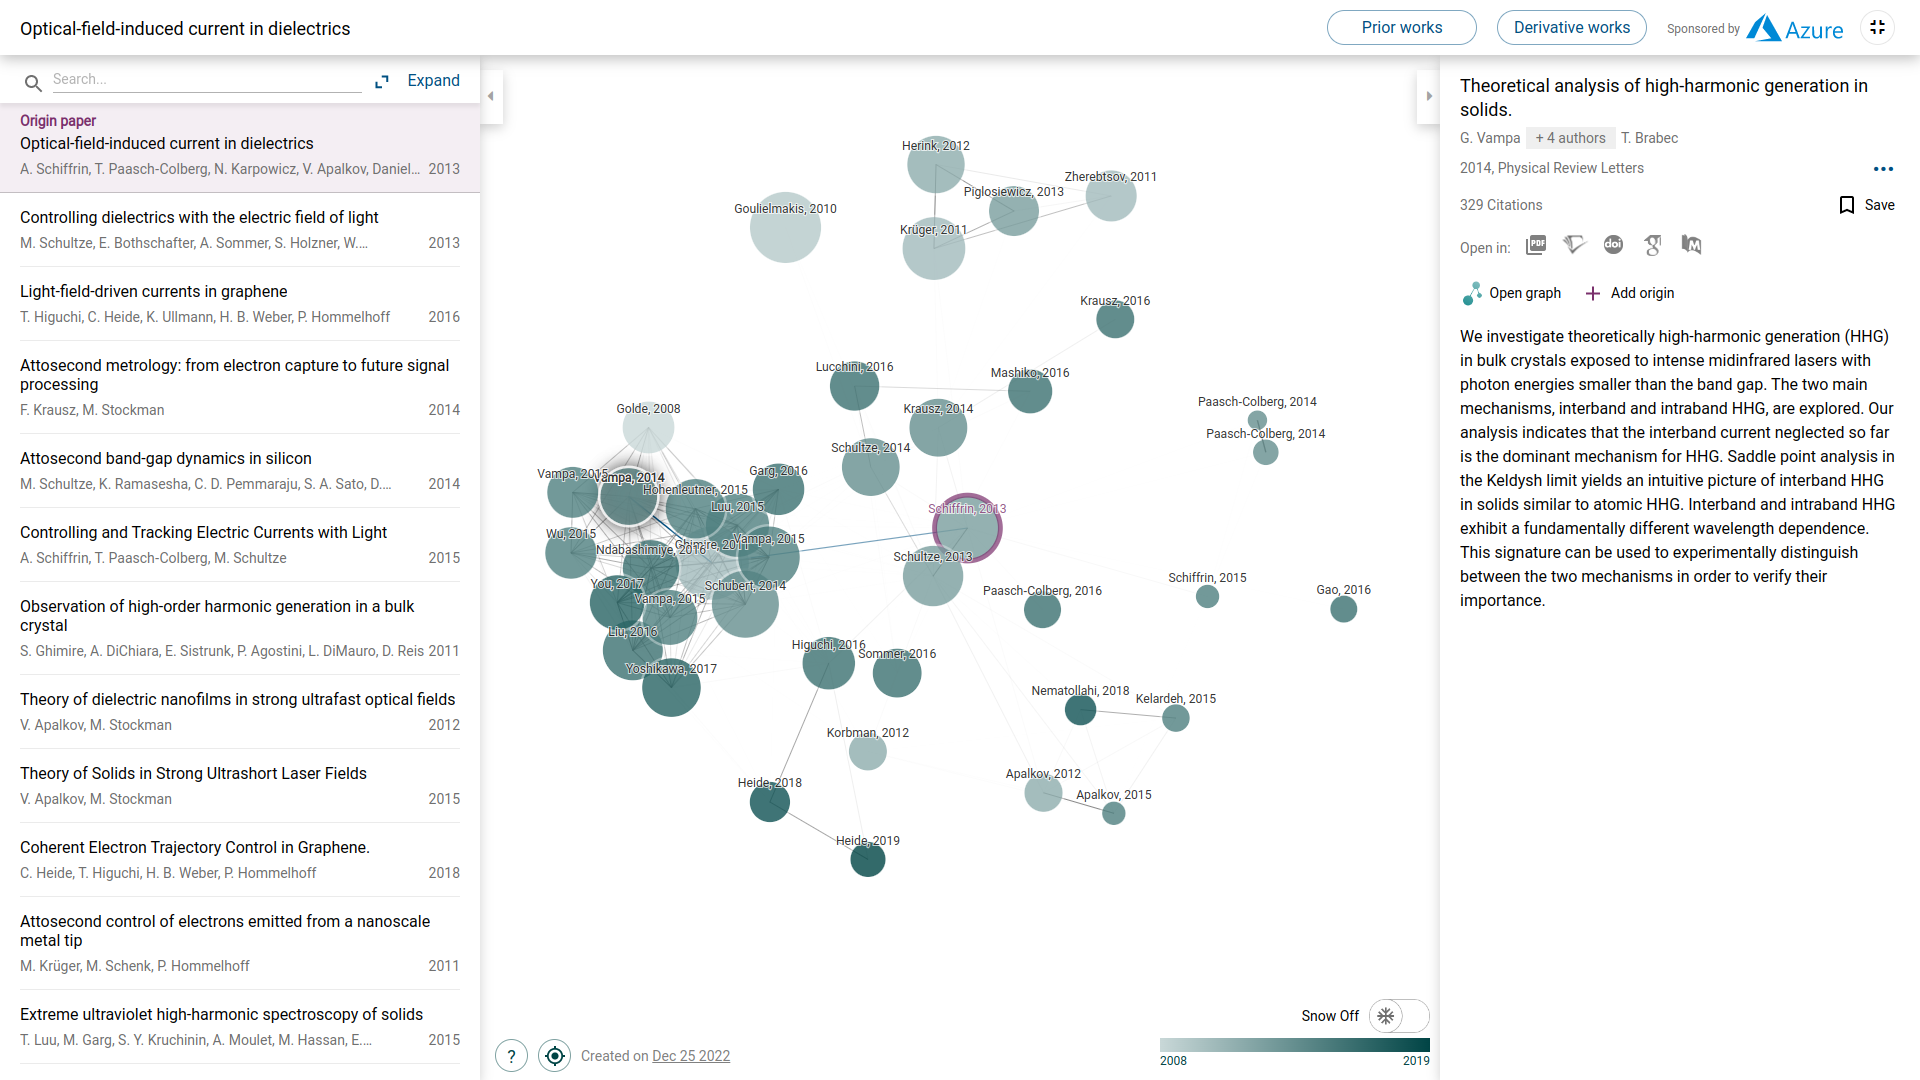
Task: Collapse the left paper list panel
Action: (x=491, y=96)
